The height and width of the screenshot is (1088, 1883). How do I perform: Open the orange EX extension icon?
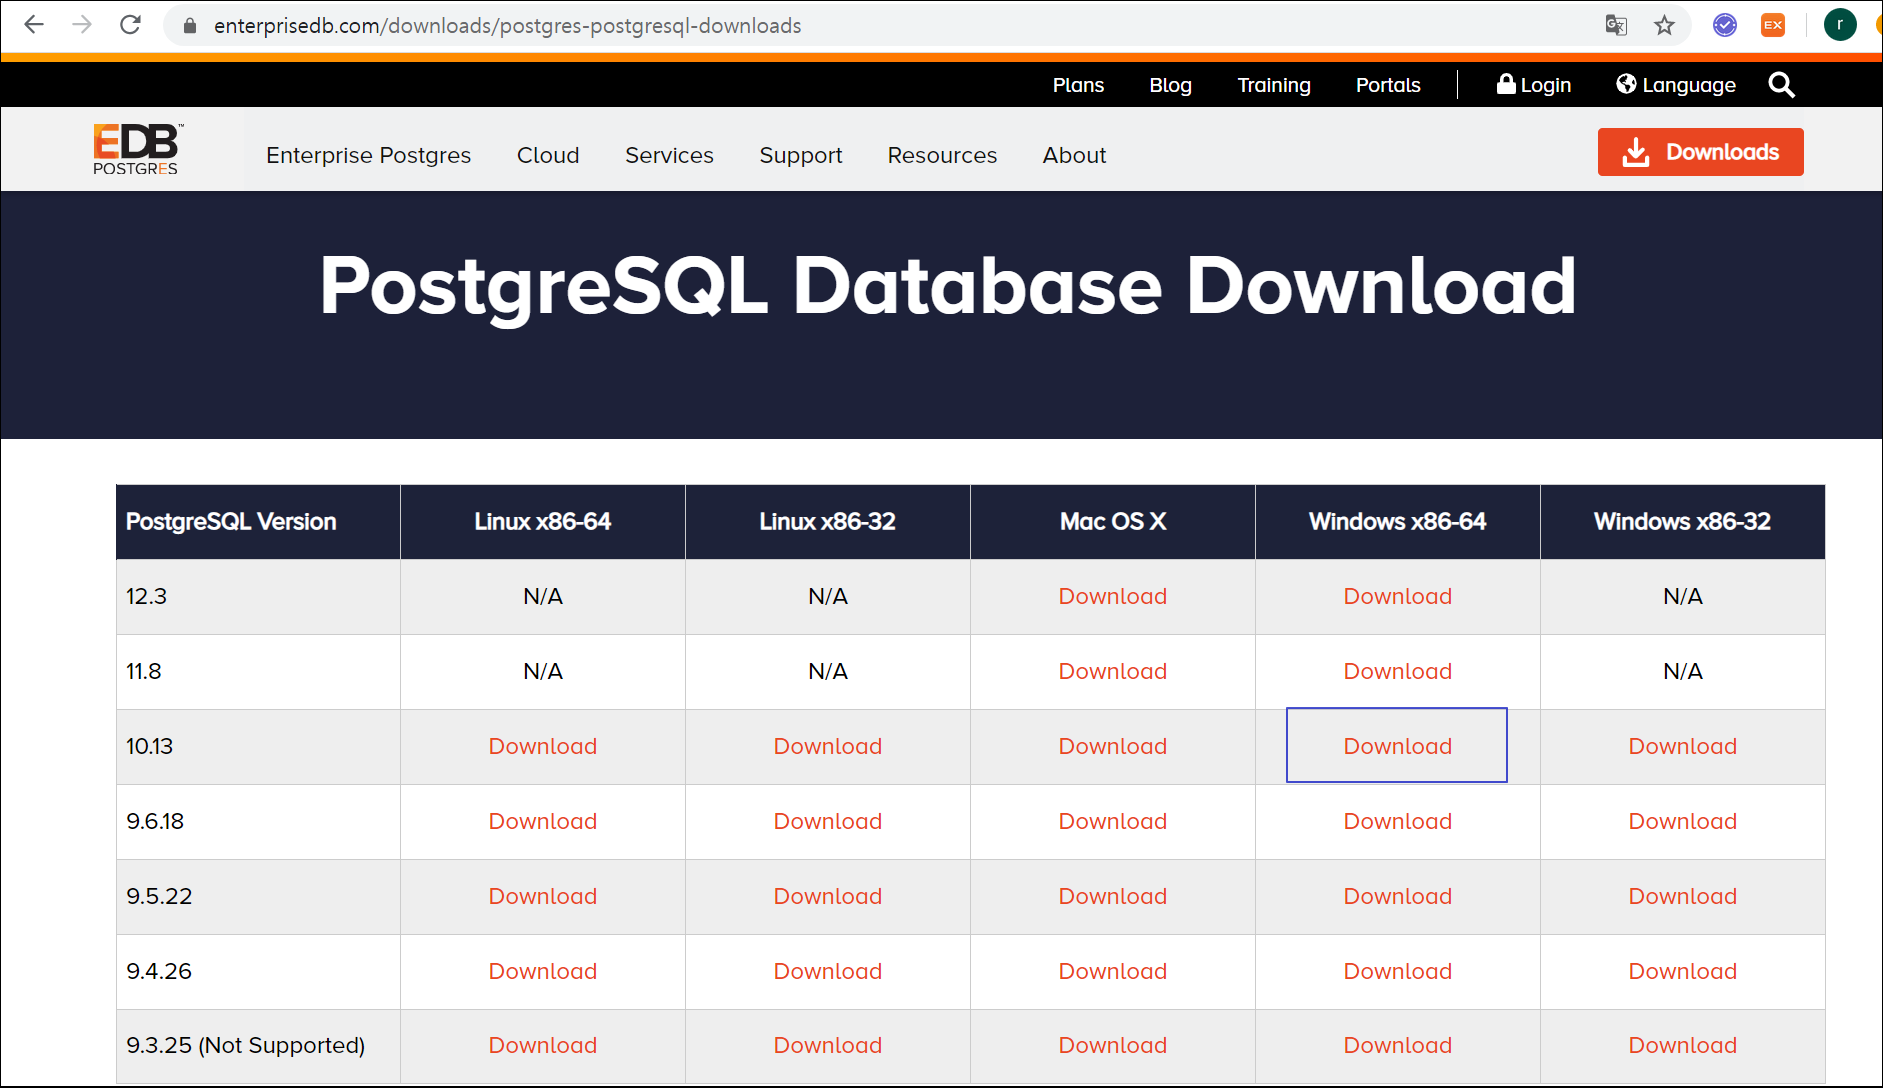[x=1773, y=25]
